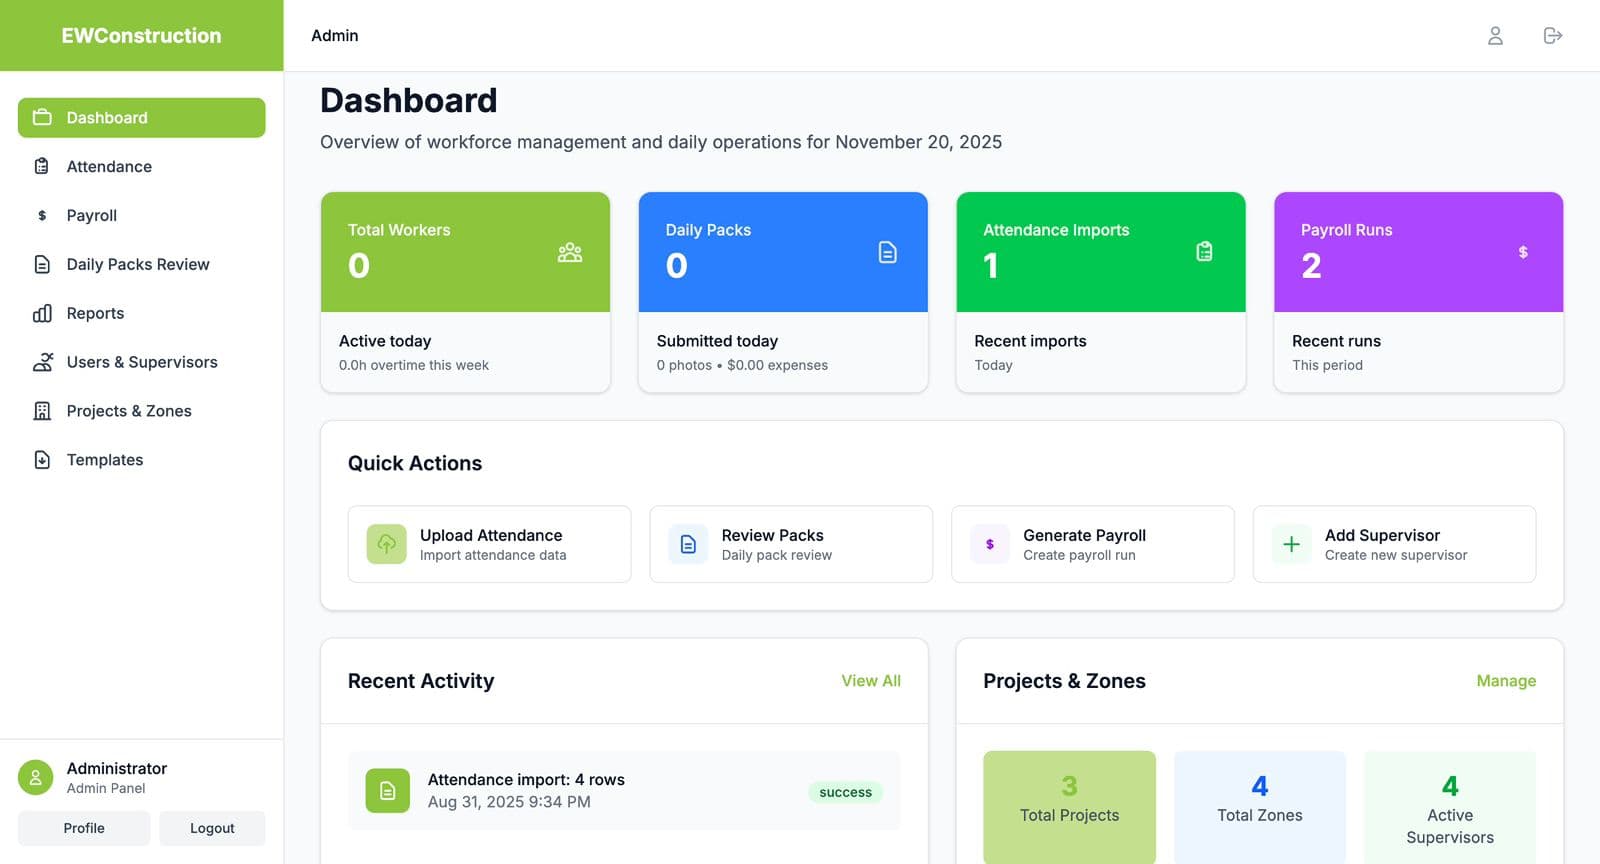Go to Payroll in the sidebar
Screen dimensions: 1600x864
(x=91, y=216)
